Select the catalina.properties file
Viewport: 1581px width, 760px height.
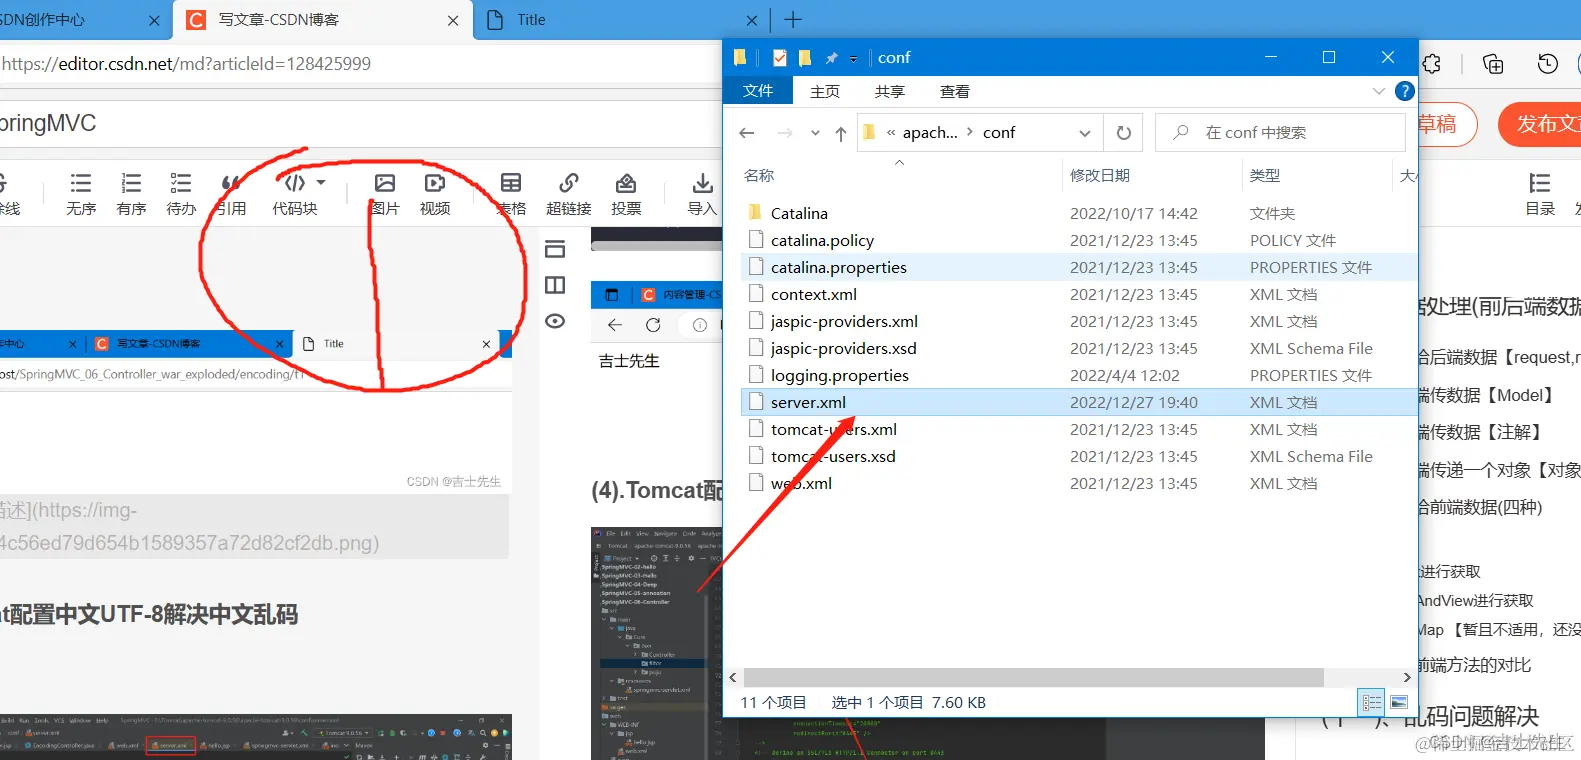[839, 267]
